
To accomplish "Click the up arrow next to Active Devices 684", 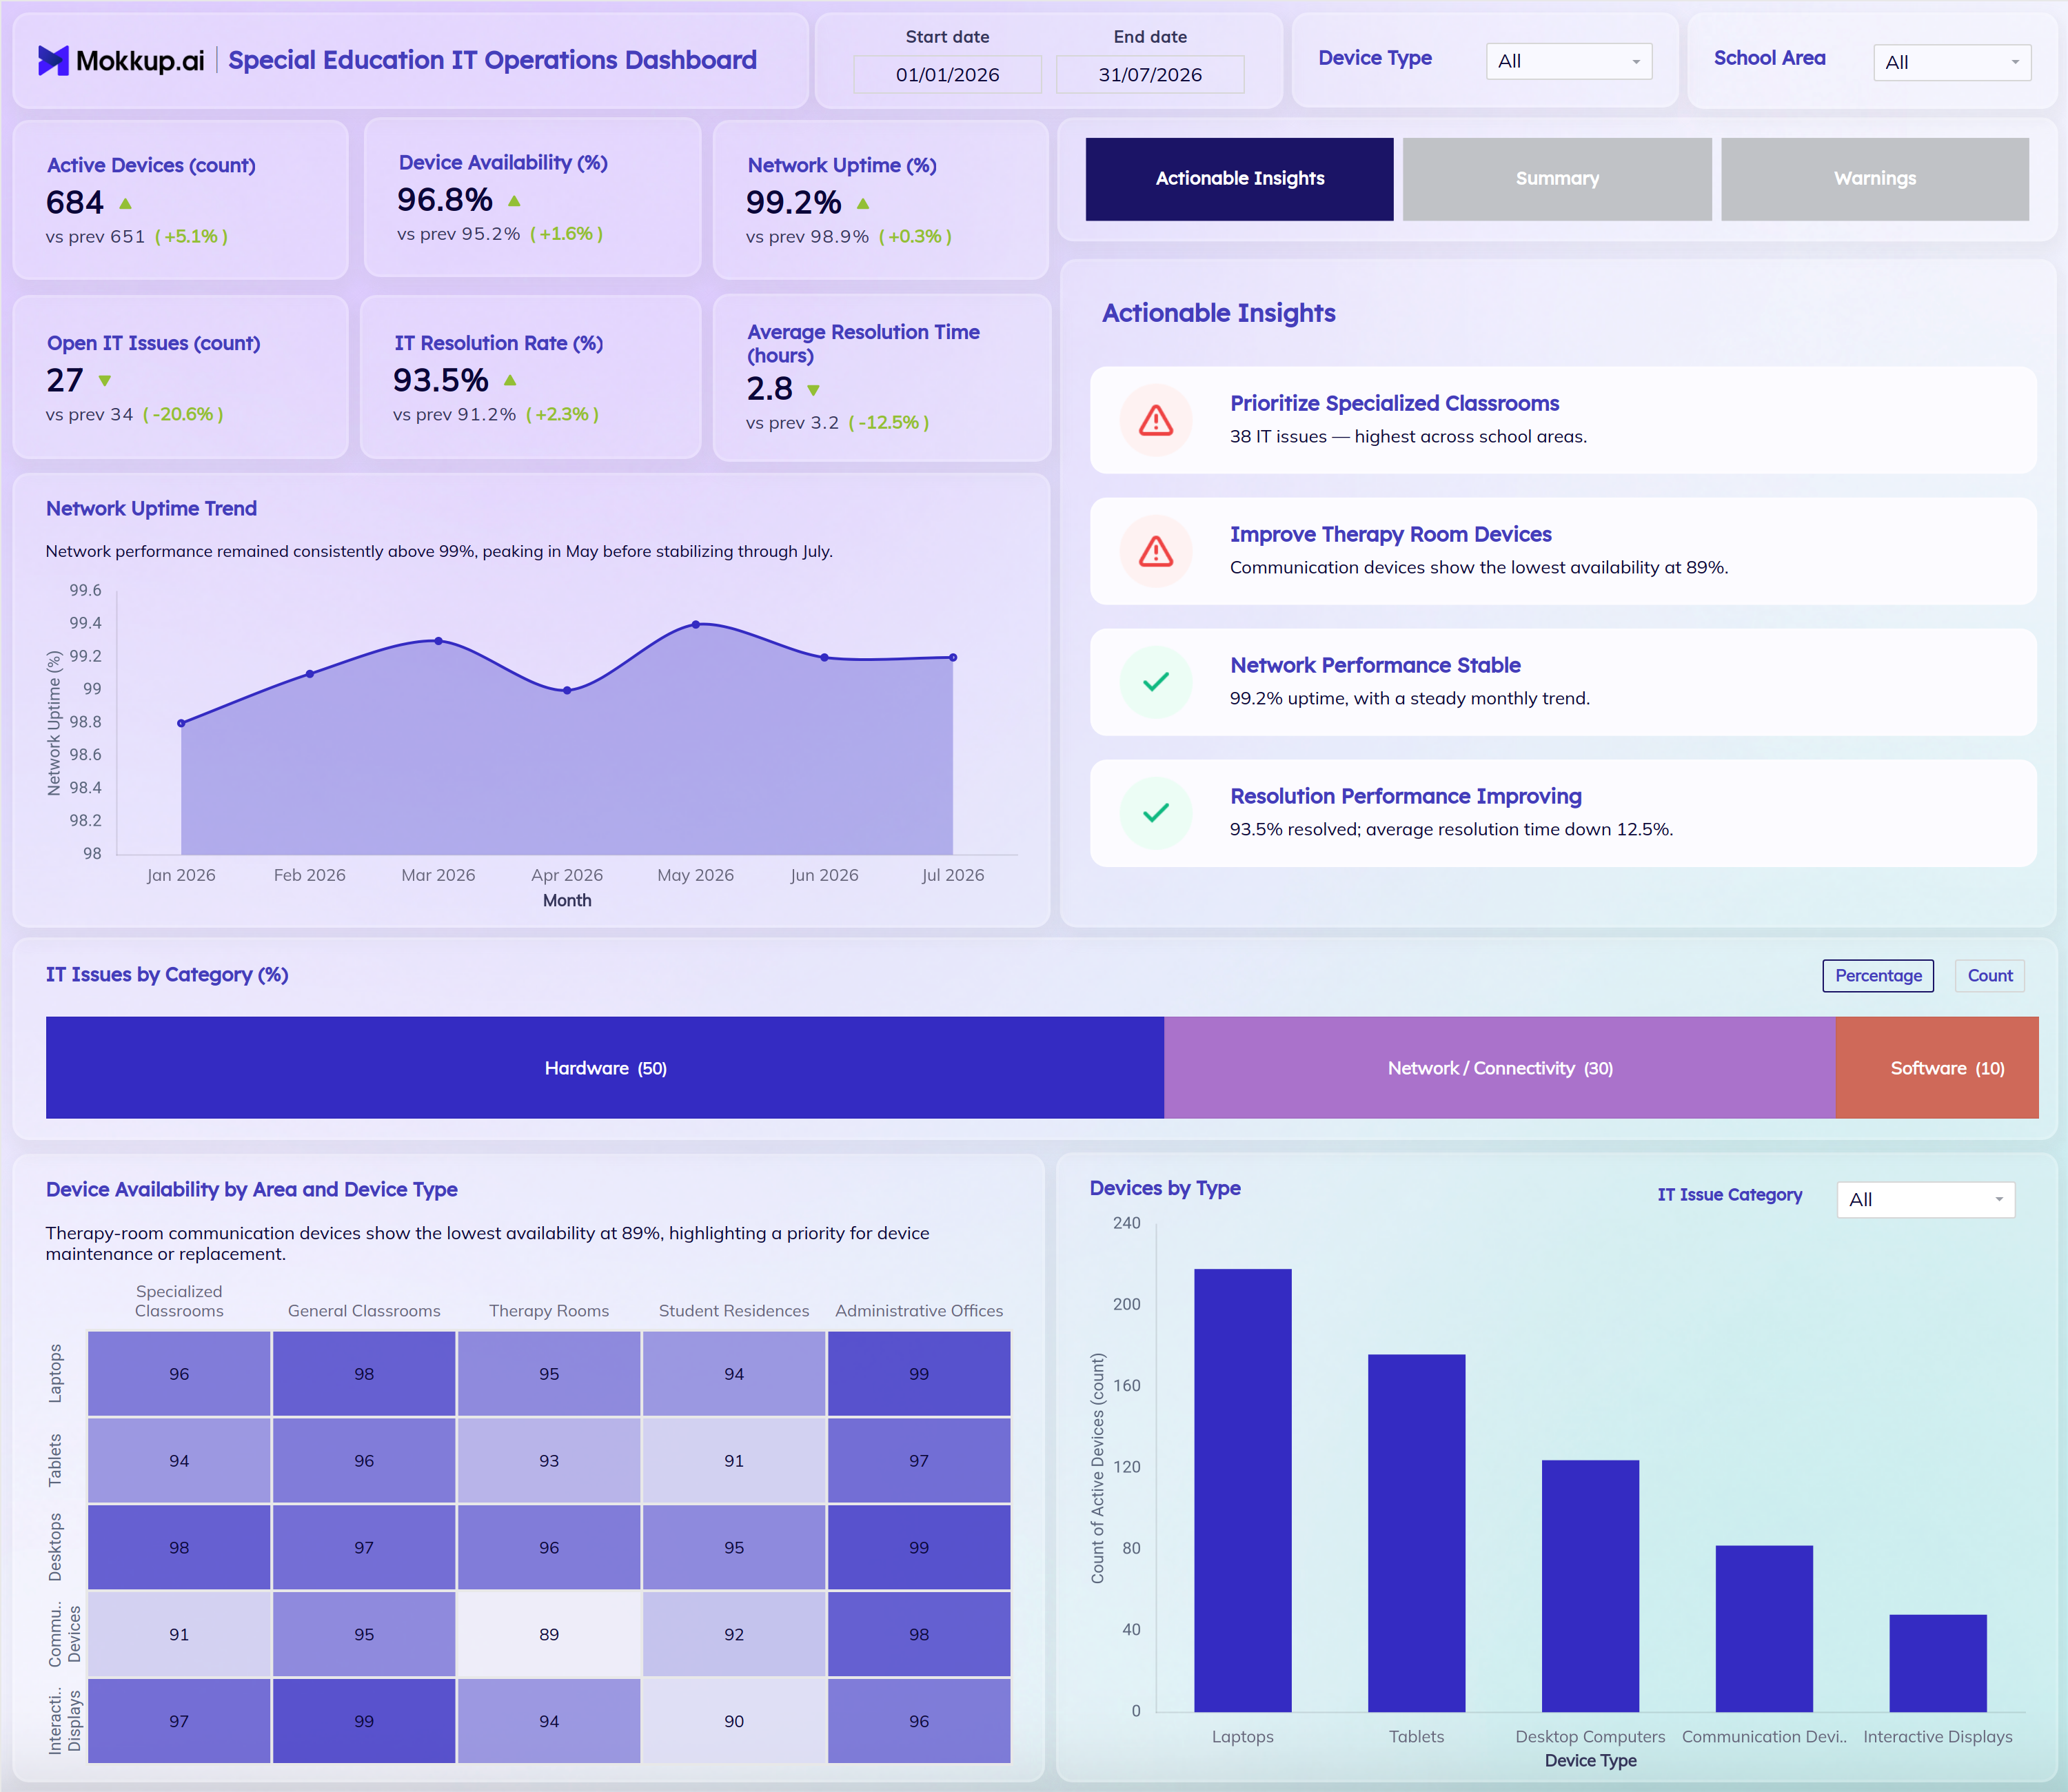I will [126, 204].
